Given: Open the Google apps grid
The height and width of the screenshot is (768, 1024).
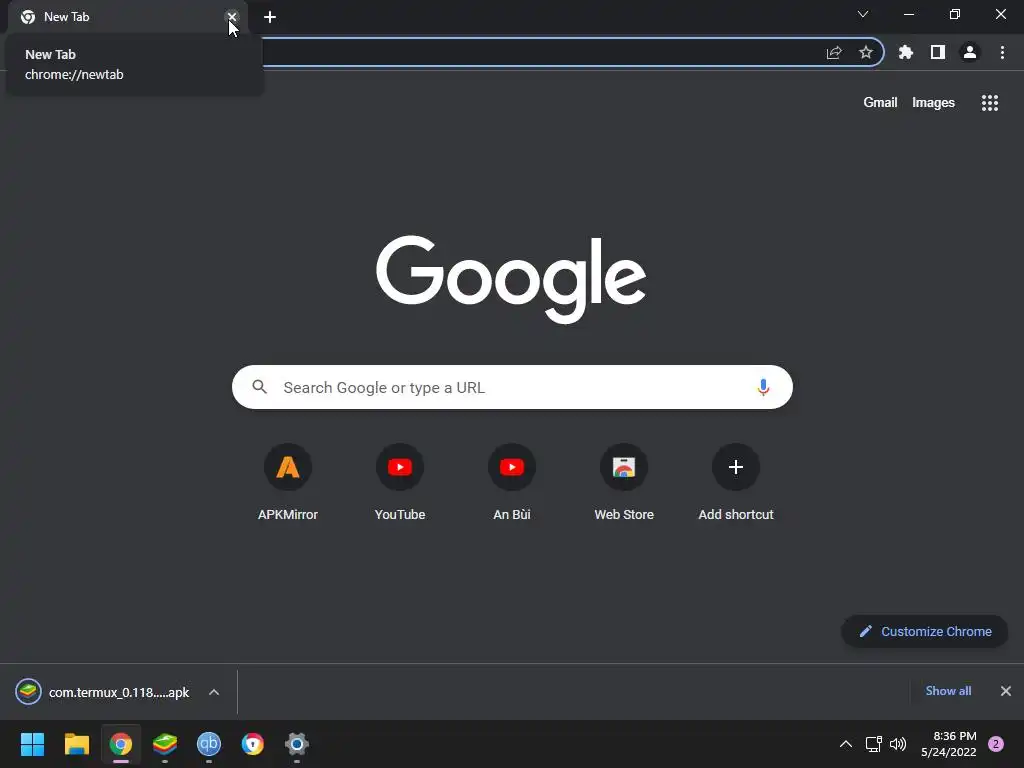Looking at the screenshot, I should (x=989, y=103).
